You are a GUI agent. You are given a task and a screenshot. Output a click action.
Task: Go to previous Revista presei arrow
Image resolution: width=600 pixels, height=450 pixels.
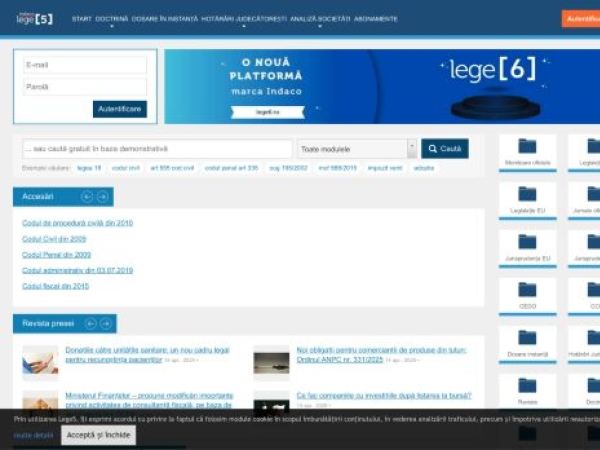coord(90,324)
